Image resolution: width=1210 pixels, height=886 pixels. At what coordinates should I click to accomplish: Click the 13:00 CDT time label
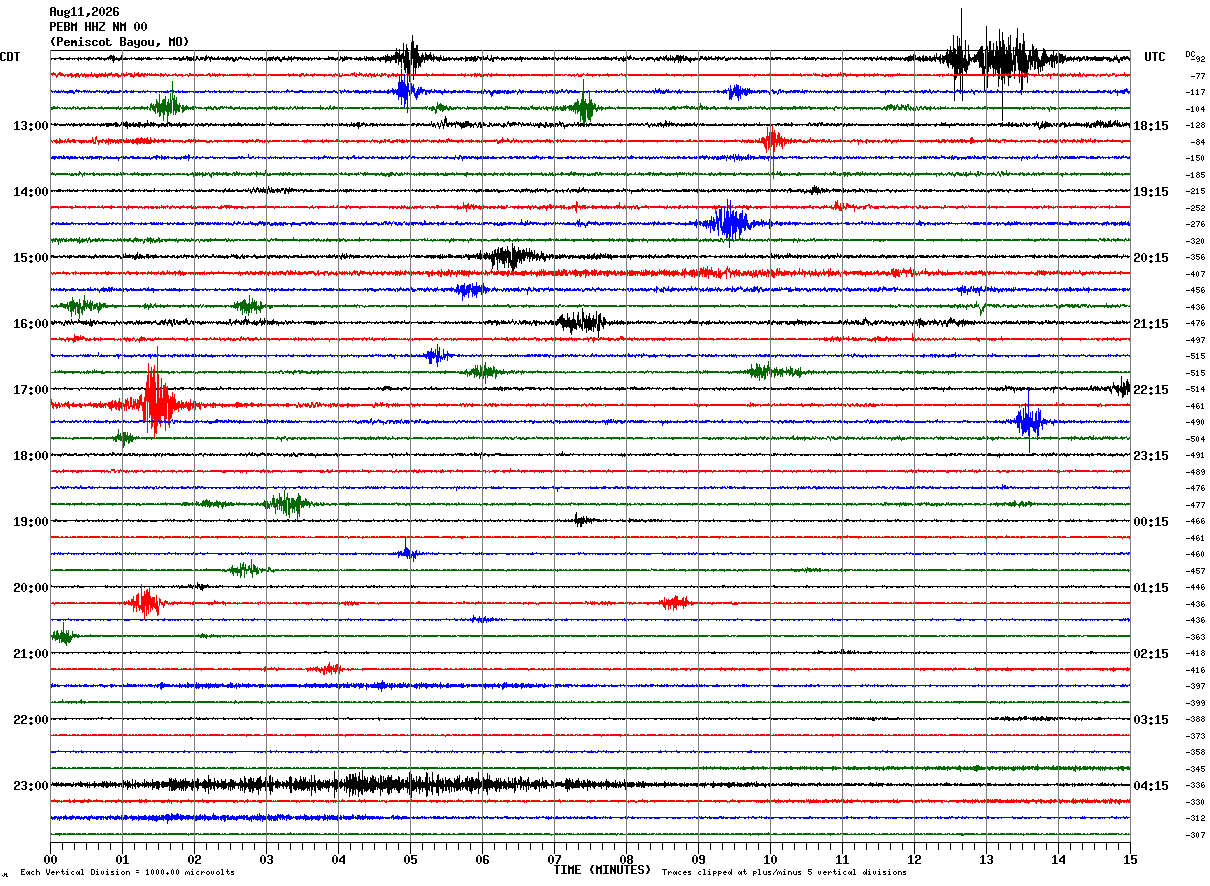click(31, 126)
